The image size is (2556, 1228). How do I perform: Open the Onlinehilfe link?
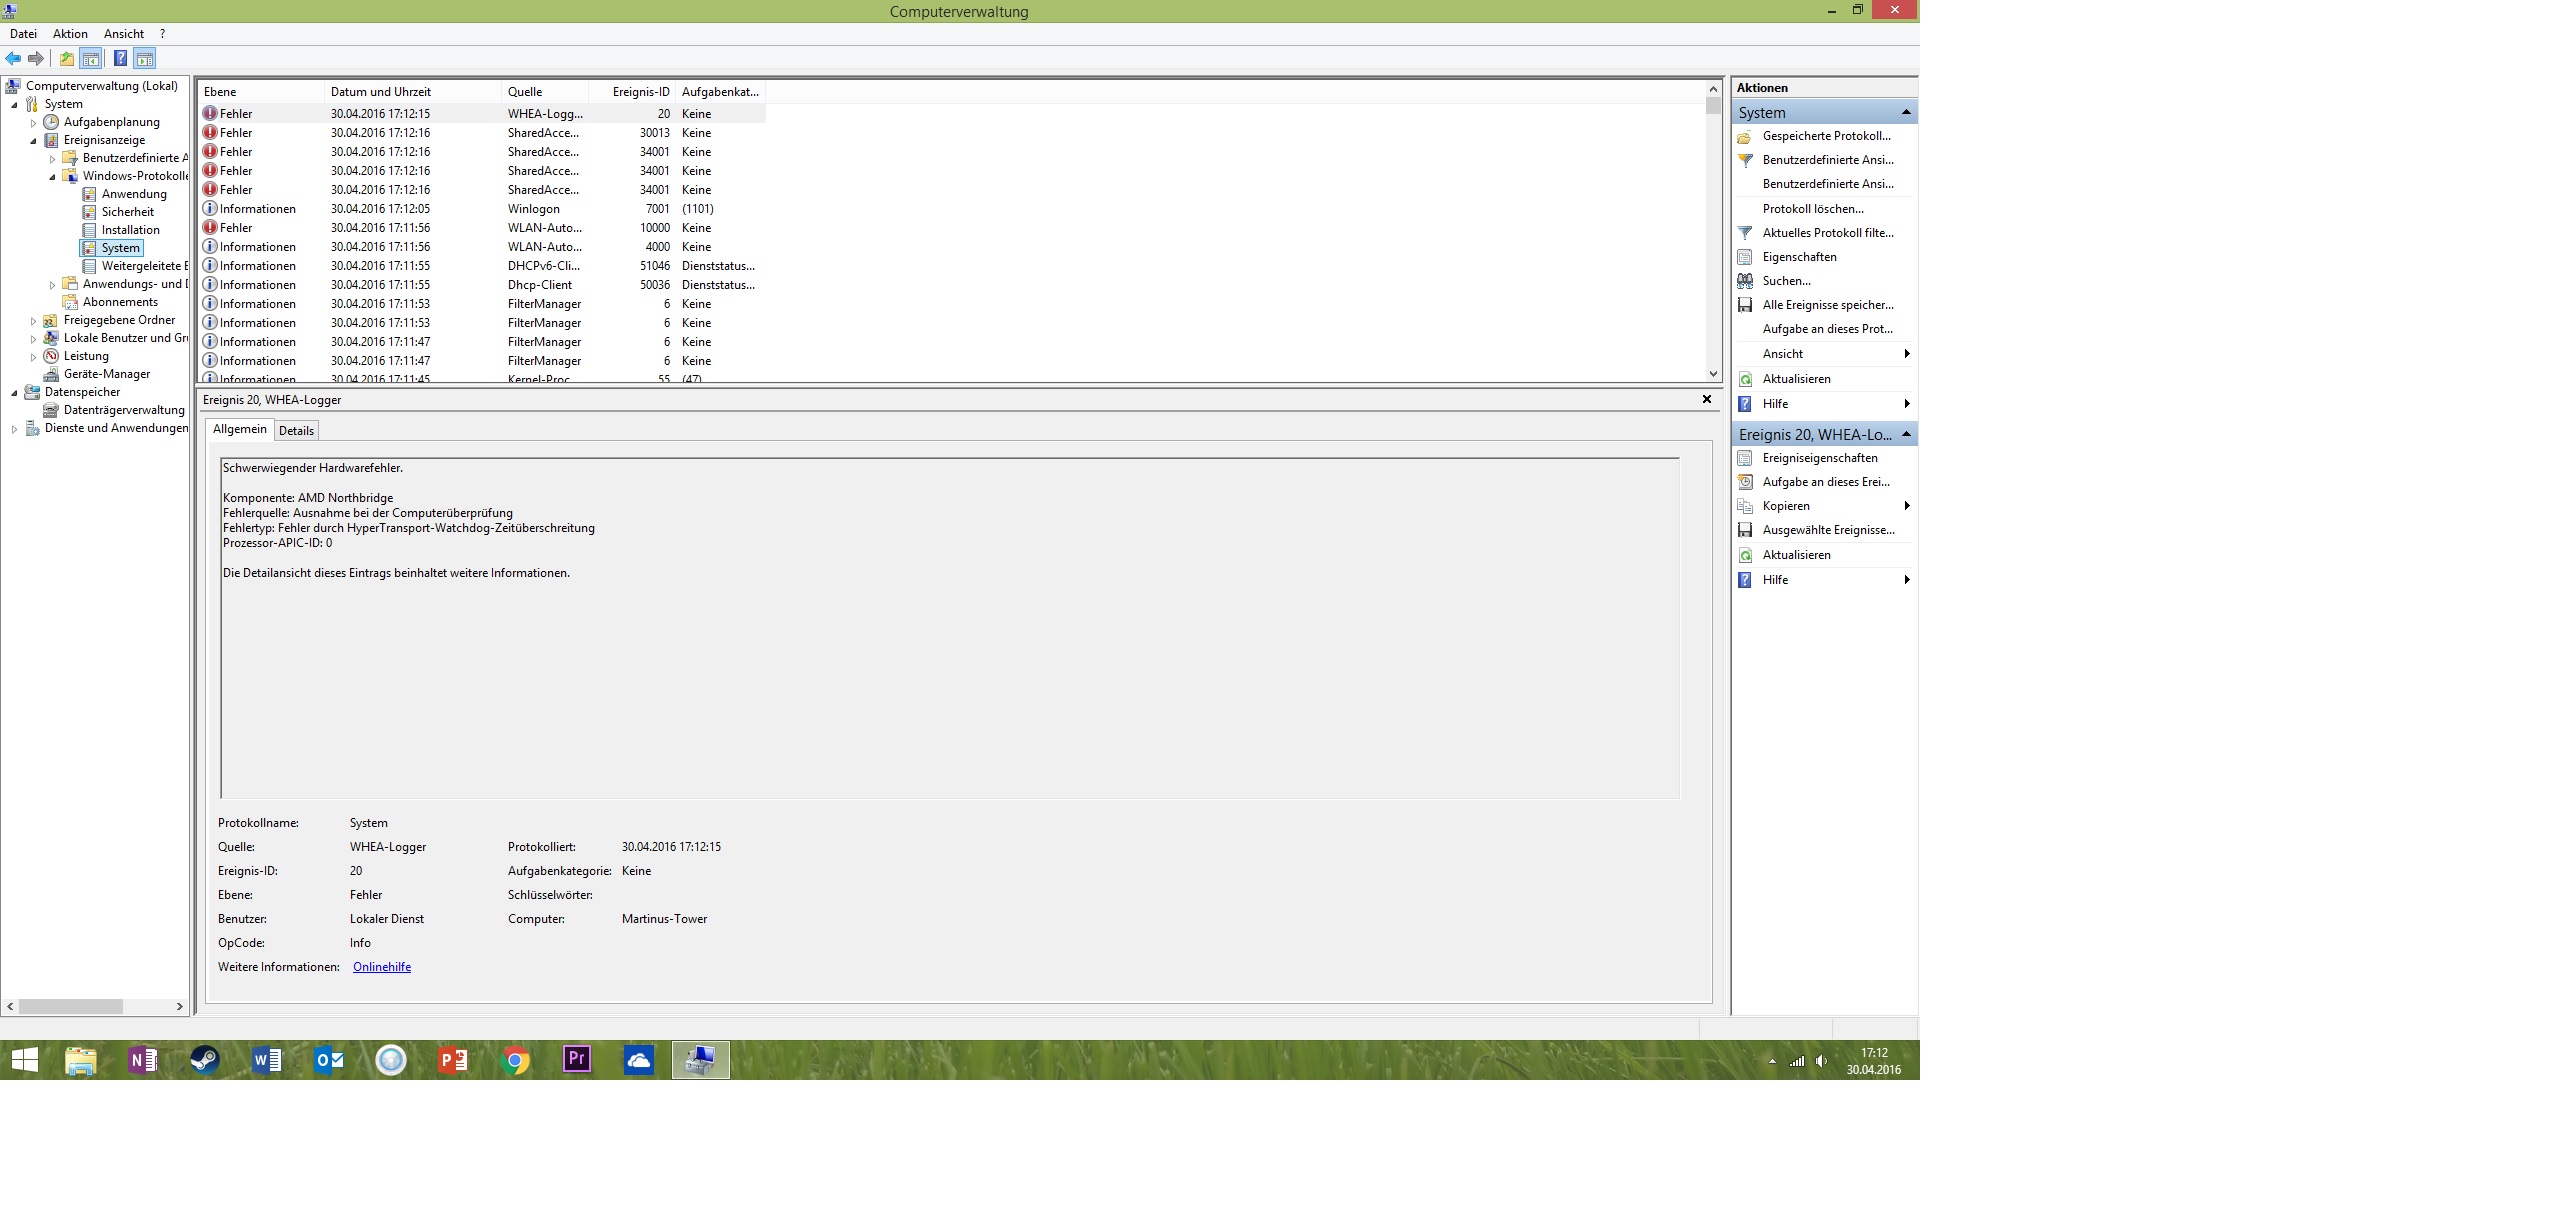pos(382,967)
